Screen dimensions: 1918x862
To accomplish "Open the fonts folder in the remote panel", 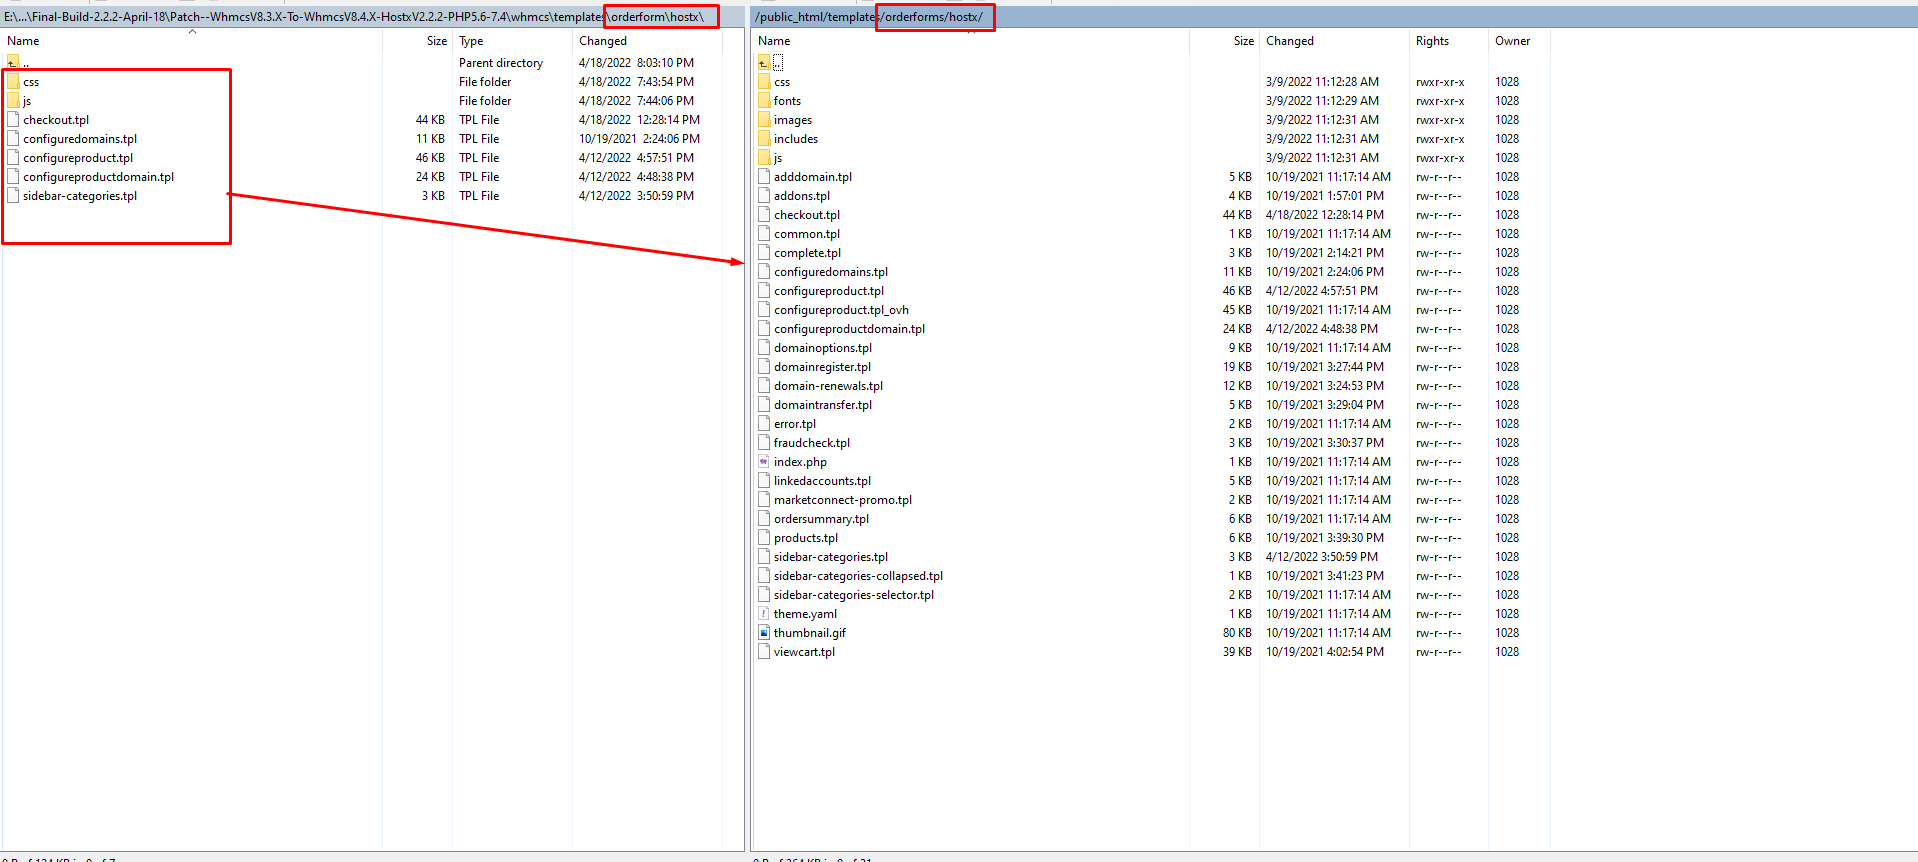I will pos(787,101).
